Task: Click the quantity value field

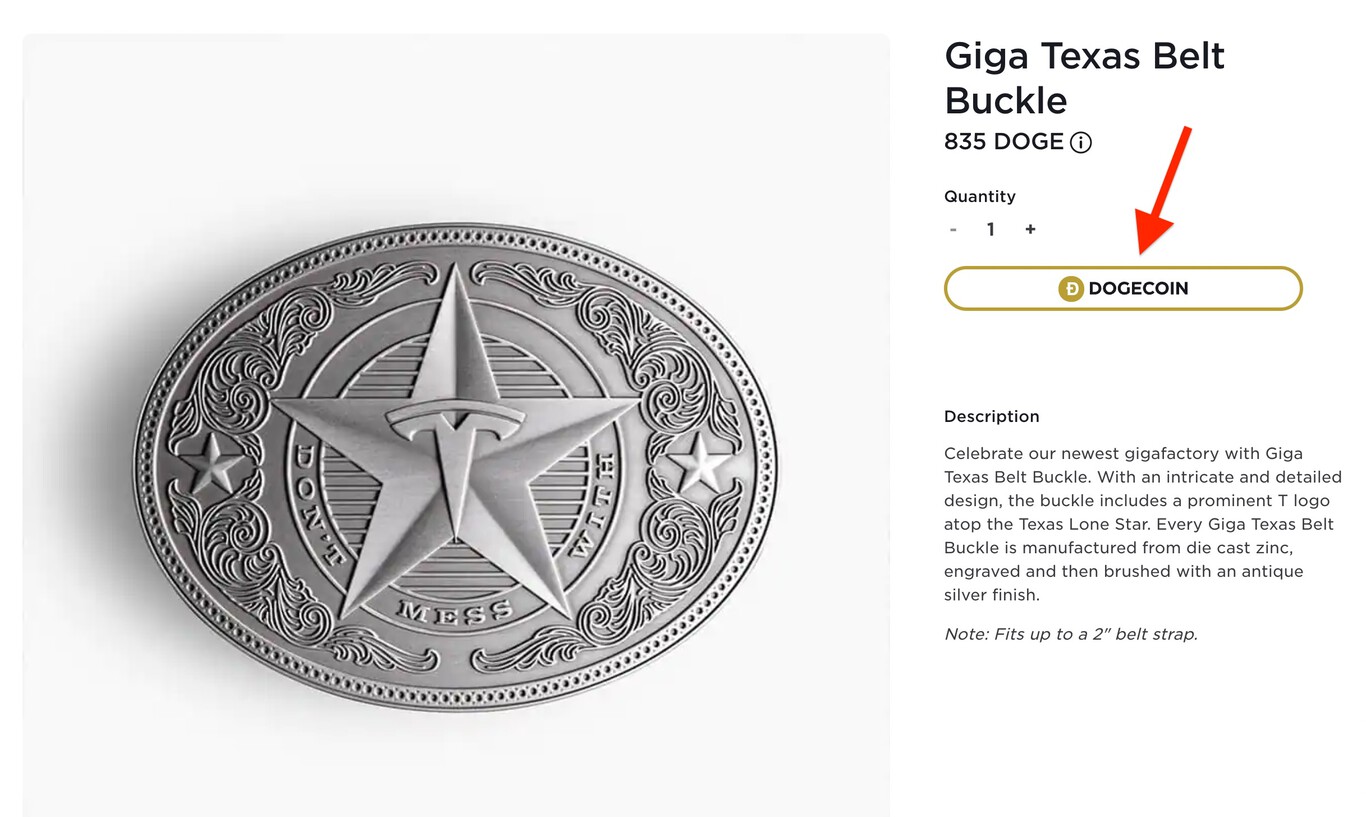Action: point(991,230)
